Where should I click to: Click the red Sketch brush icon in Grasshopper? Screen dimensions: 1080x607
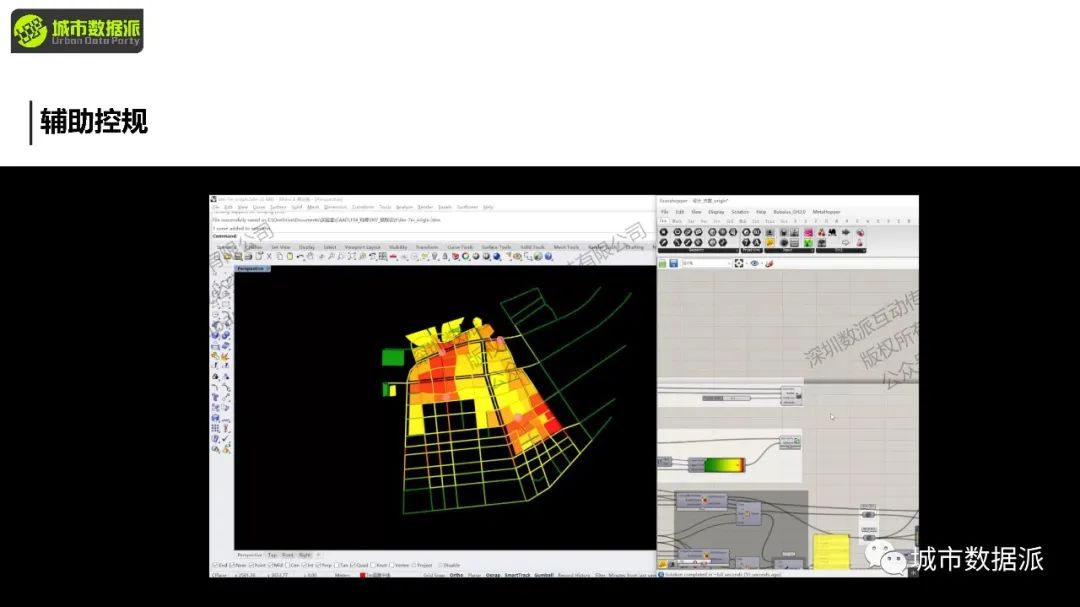769,263
